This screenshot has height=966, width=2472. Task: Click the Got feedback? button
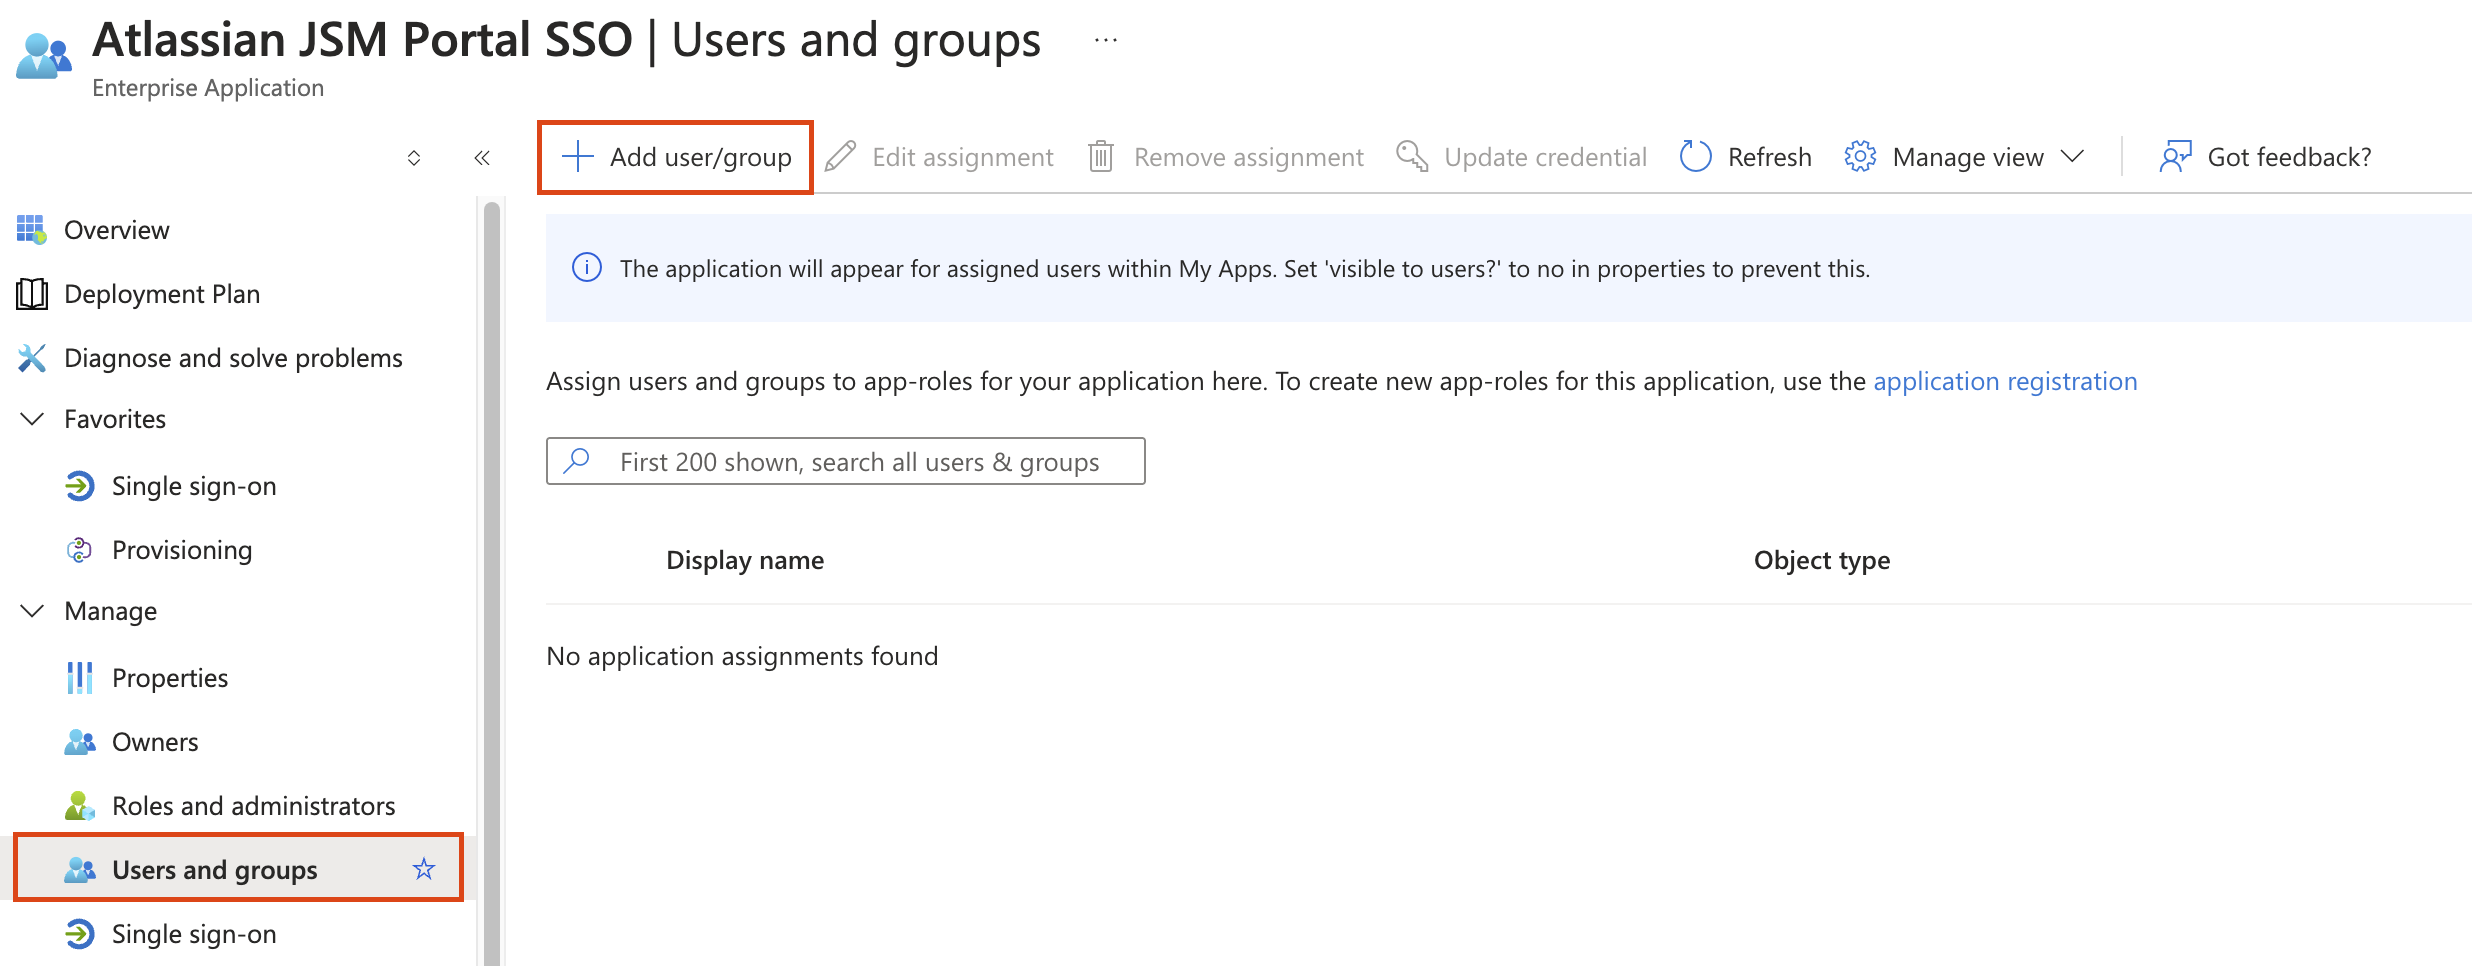click(x=2265, y=157)
